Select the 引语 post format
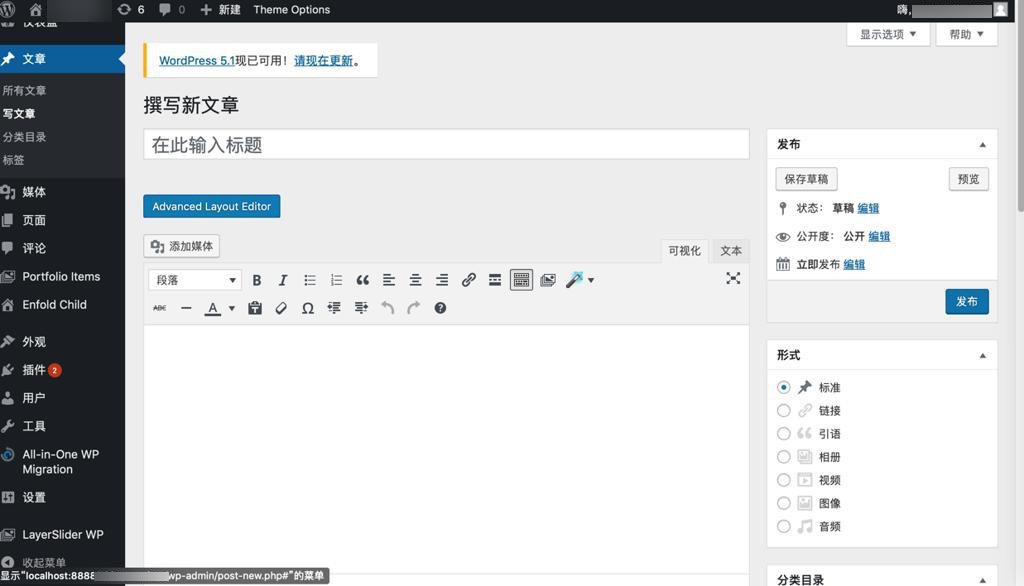 click(x=784, y=434)
